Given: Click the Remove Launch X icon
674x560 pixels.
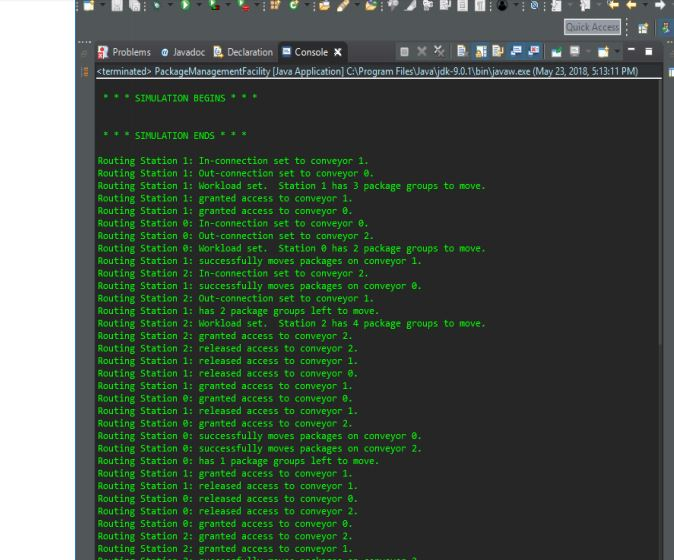Looking at the screenshot, I should pyautogui.click(x=422, y=52).
